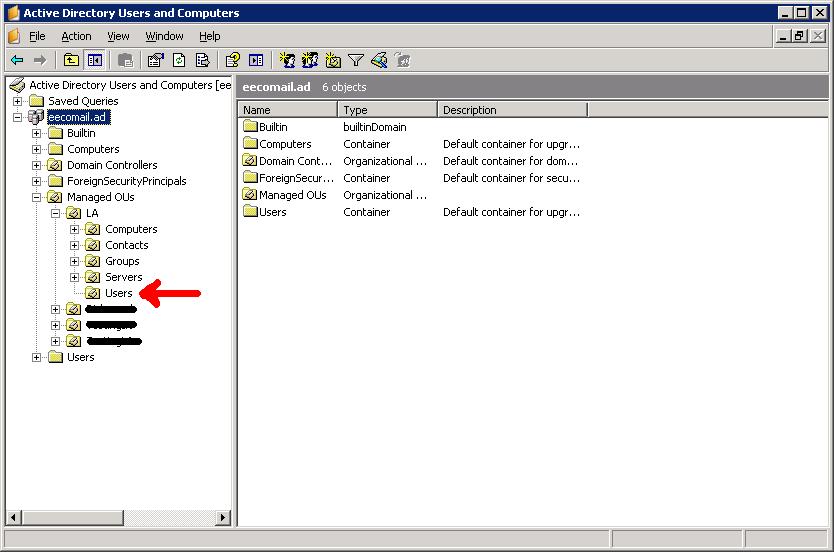Select the Users OU under LA
The height and width of the screenshot is (552, 834).
click(119, 293)
